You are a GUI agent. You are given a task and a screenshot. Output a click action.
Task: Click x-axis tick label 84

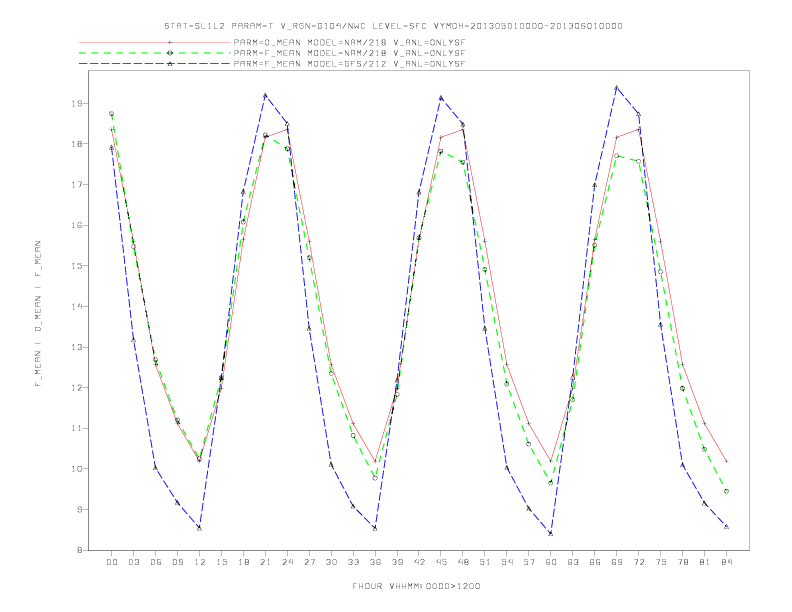click(x=726, y=562)
